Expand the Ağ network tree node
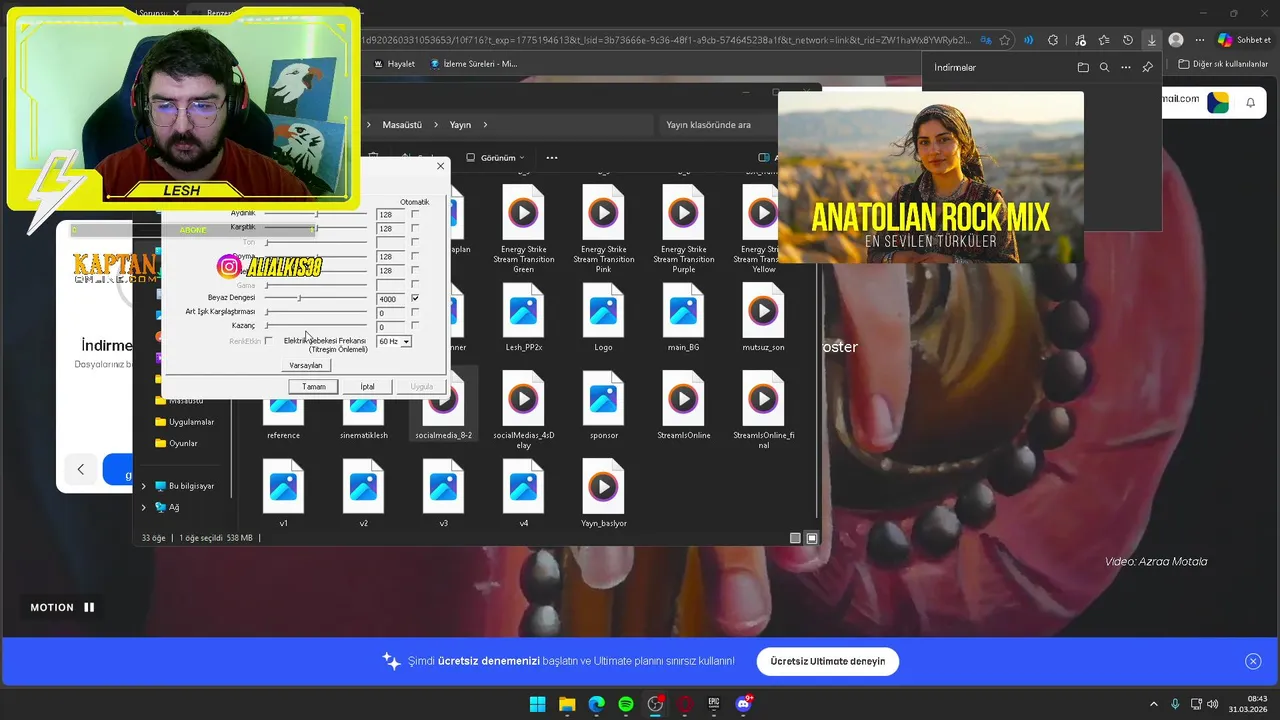 point(143,507)
